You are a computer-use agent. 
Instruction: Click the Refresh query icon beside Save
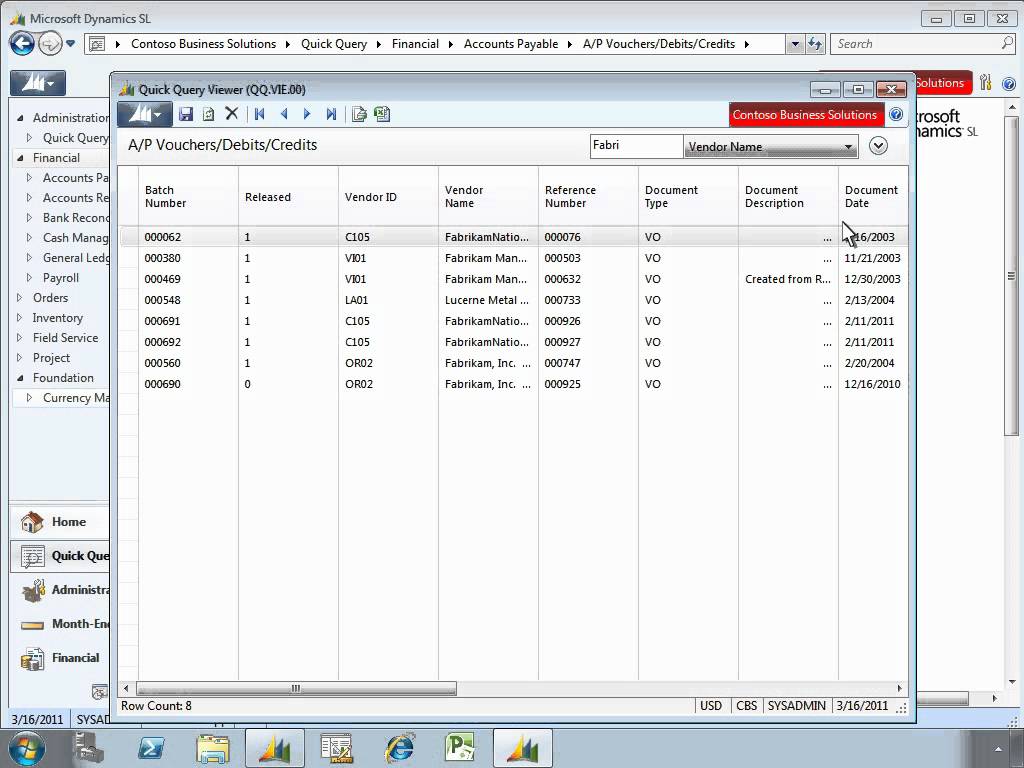pos(208,114)
